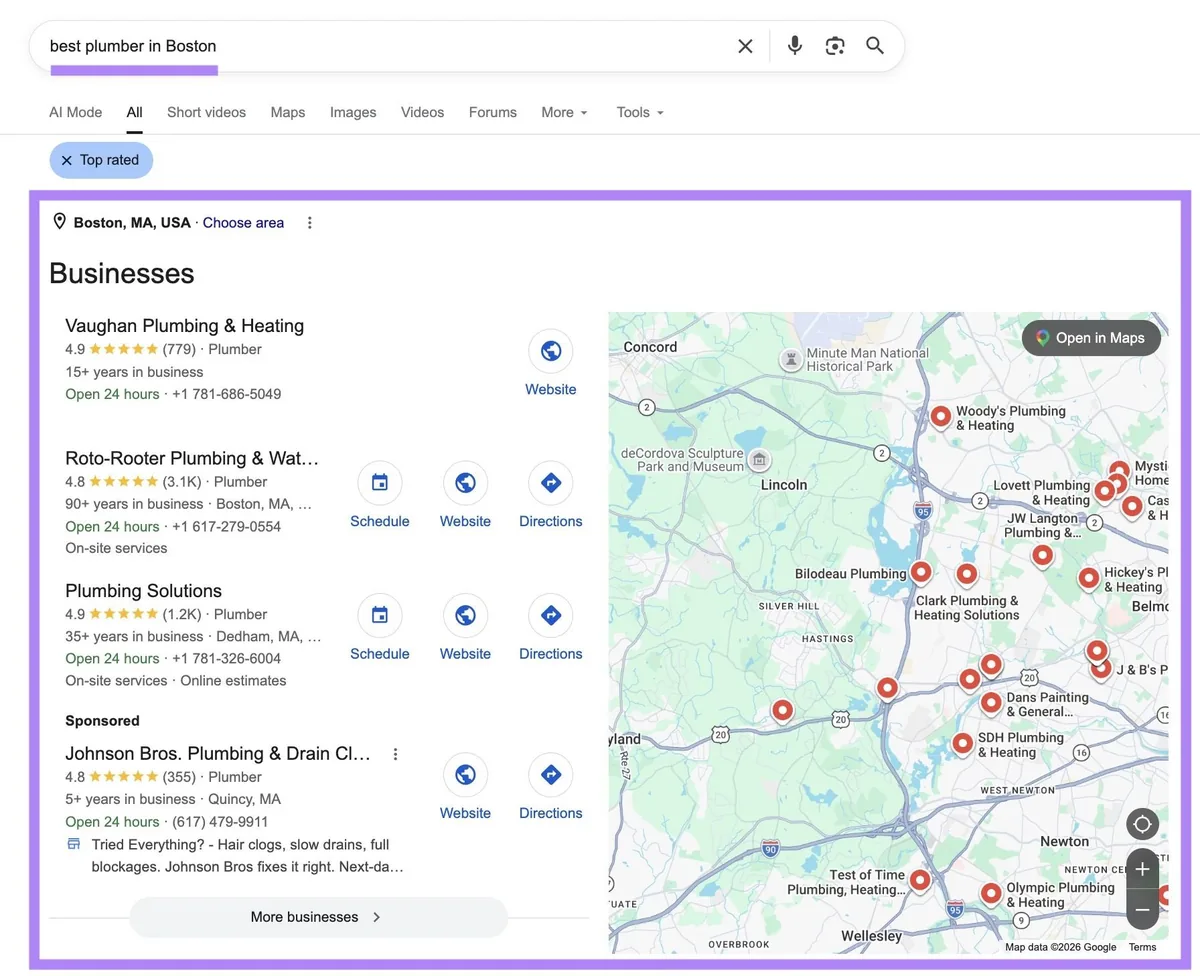
Task: Click the Open in Maps button
Action: coord(1091,338)
